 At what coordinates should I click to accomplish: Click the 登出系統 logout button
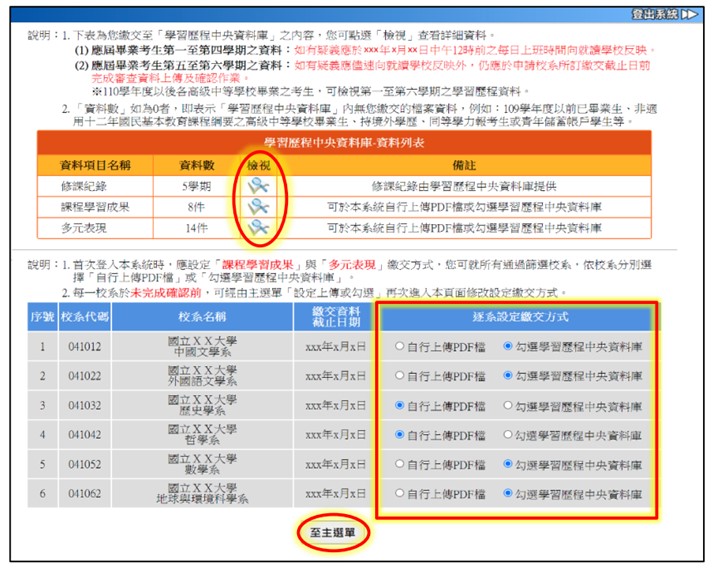(664, 14)
